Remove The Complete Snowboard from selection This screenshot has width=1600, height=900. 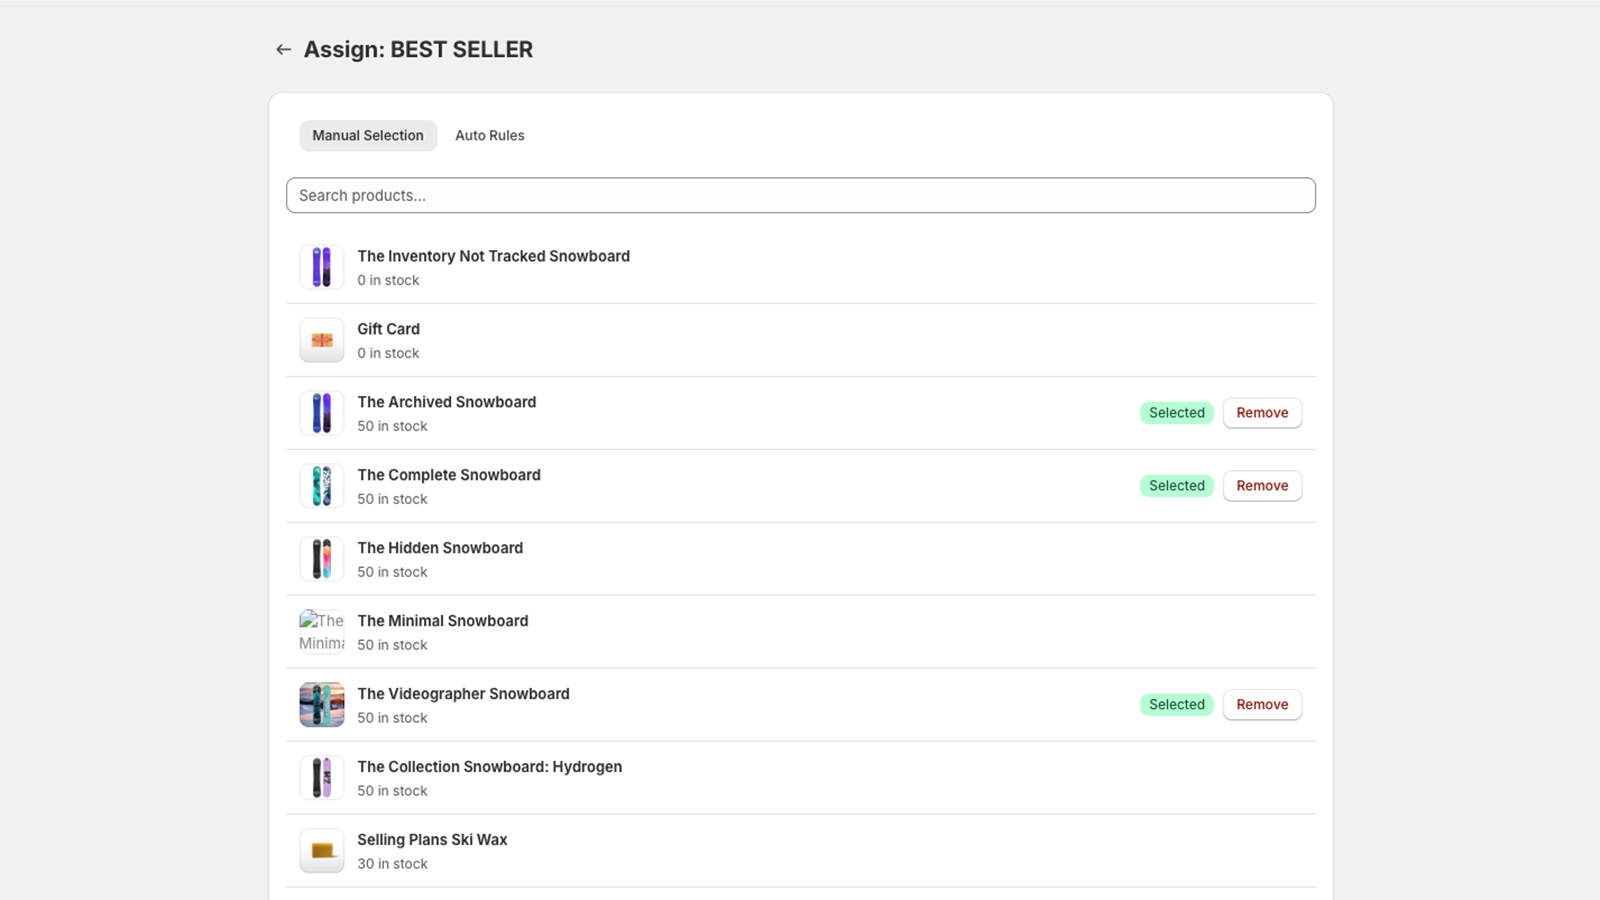(x=1262, y=486)
